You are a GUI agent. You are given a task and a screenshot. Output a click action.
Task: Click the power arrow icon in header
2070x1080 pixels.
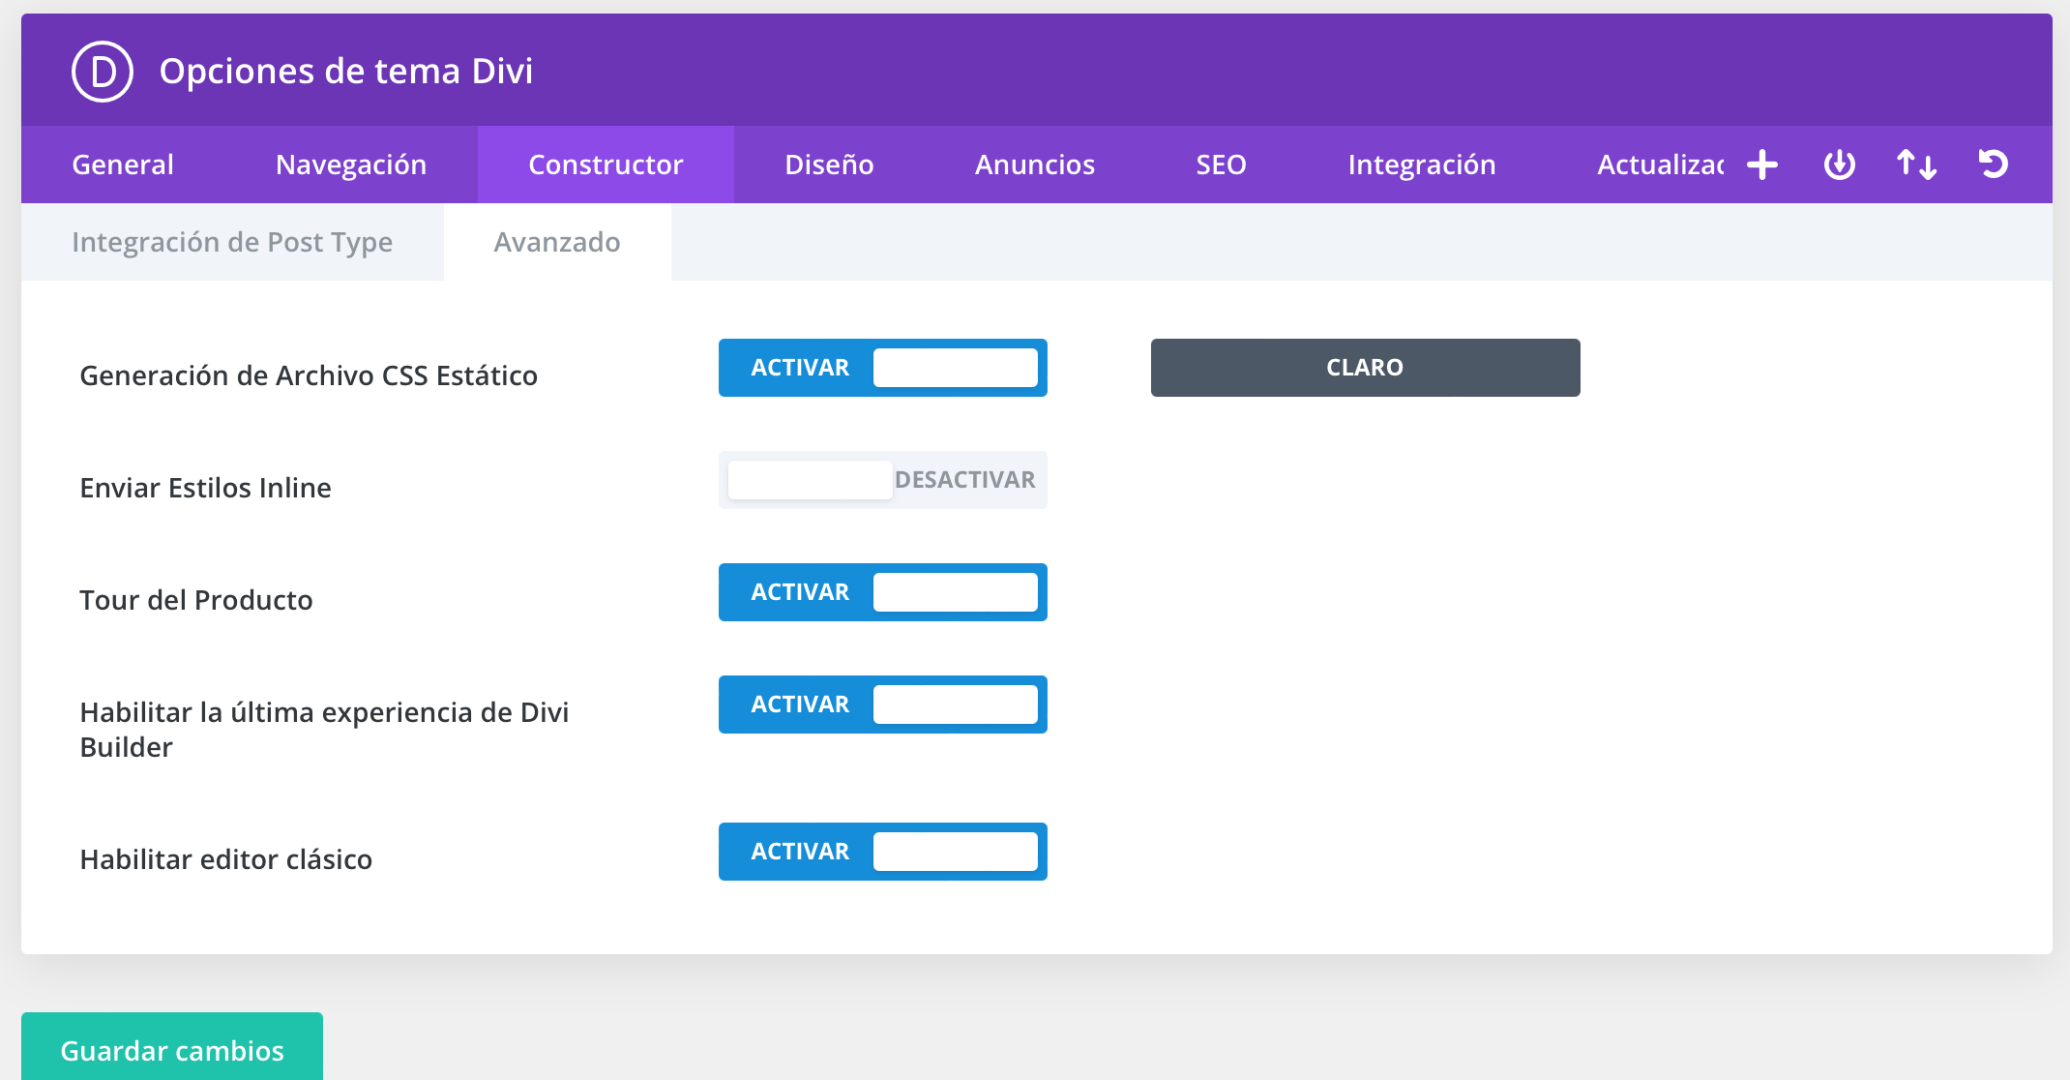(1839, 165)
